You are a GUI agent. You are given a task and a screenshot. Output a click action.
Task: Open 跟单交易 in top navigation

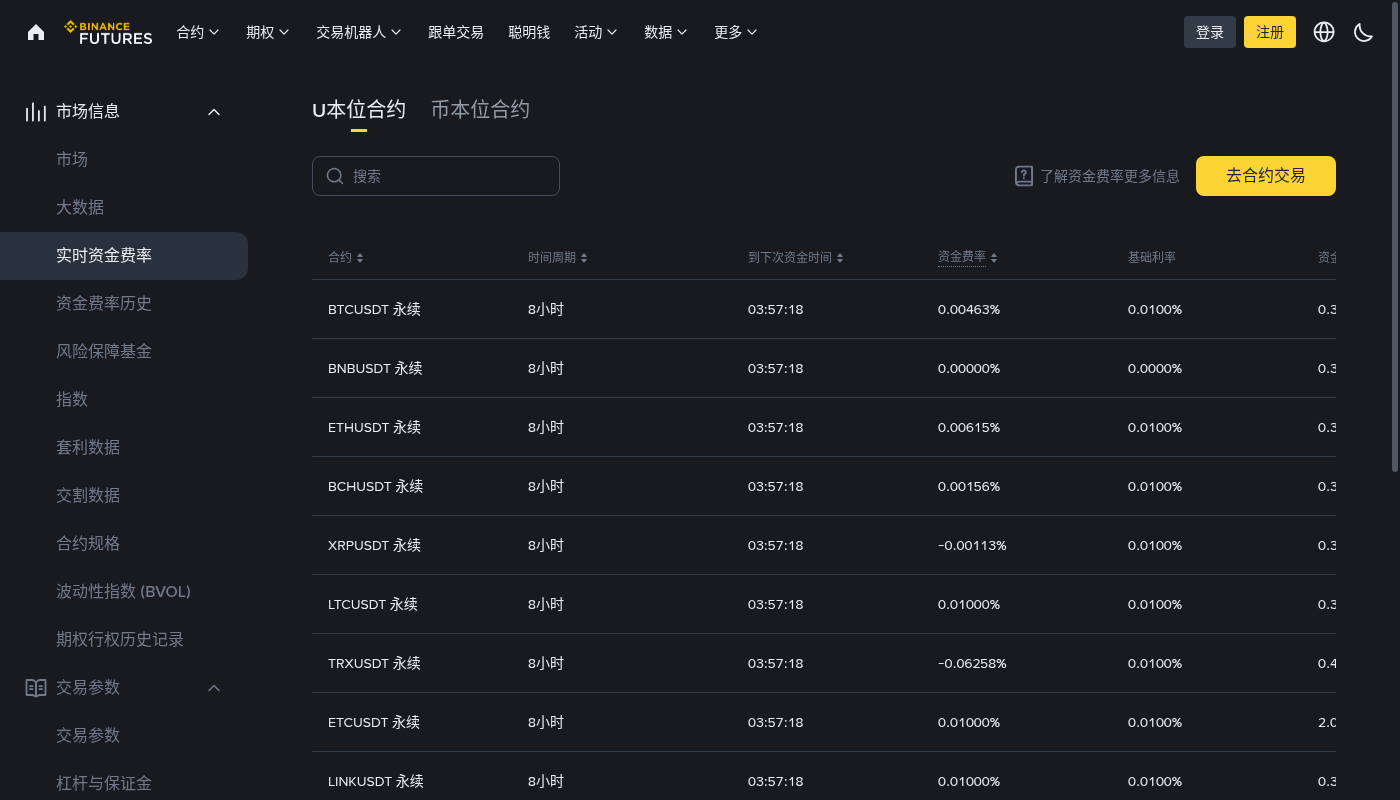[456, 32]
